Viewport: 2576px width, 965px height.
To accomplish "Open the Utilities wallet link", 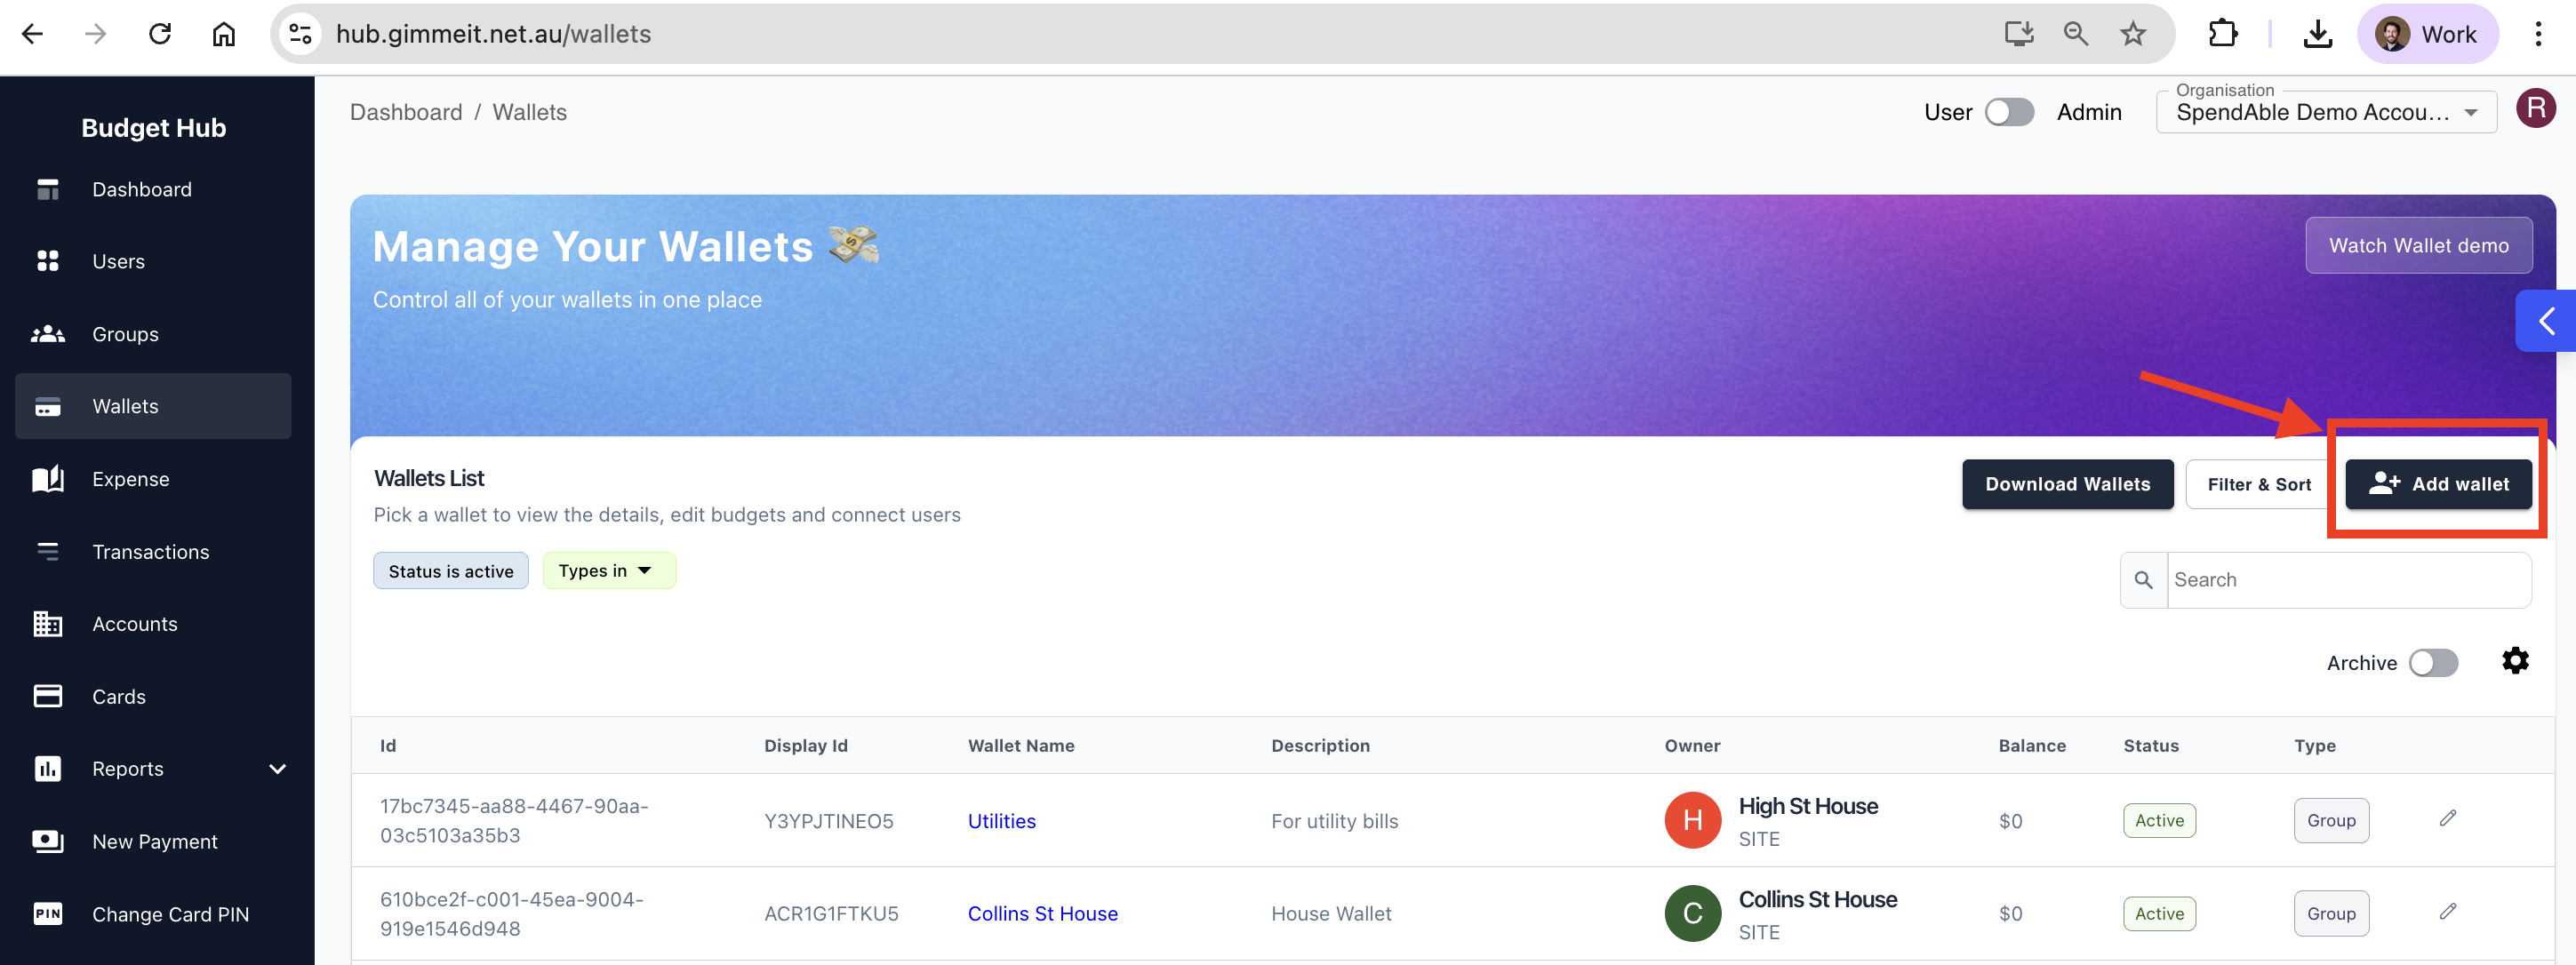I will click(1001, 821).
